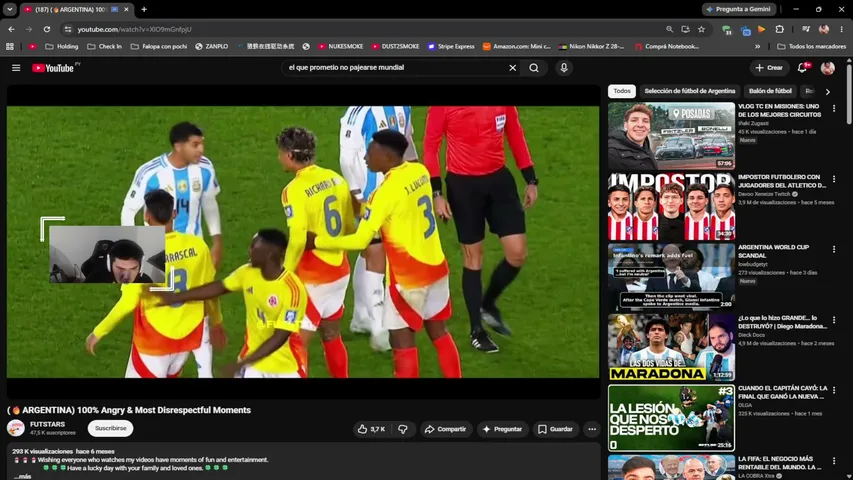Image resolution: width=853 pixels, height=480 pixels.
Task: Start voice search with microphone icon
Action: pos(564,68)
